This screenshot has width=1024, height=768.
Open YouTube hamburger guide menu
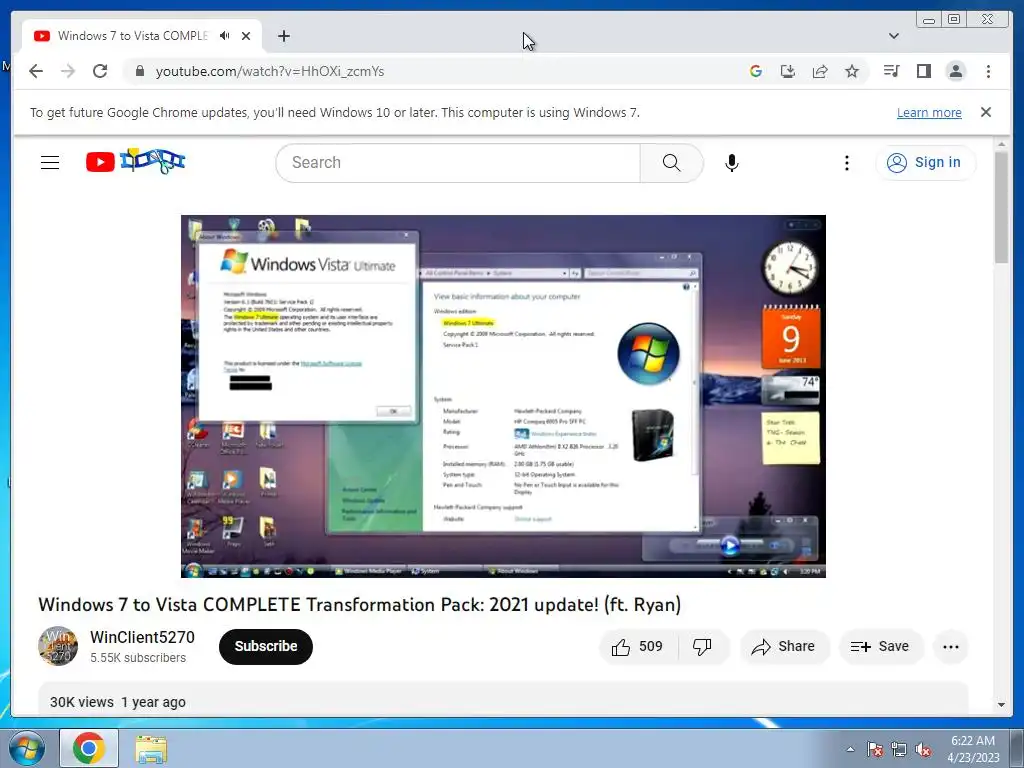coord(50,163)
